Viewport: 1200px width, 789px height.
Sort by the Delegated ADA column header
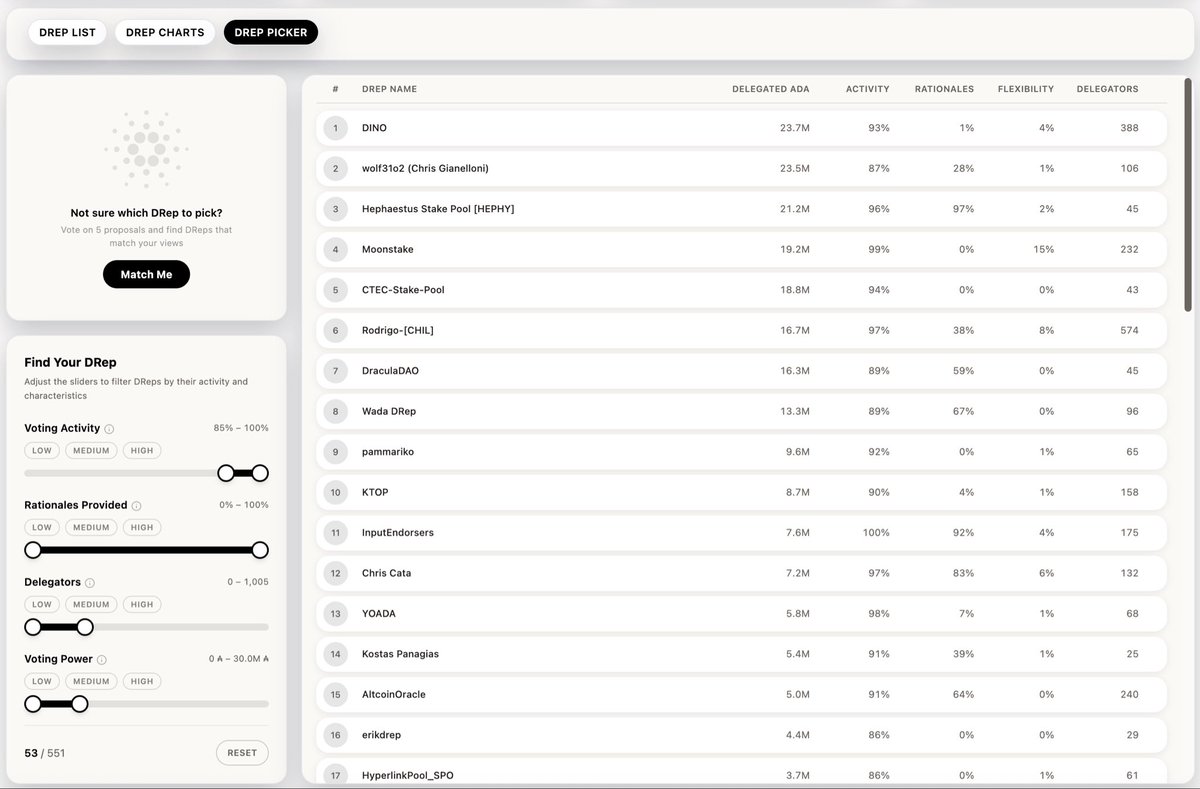(771, 89)
